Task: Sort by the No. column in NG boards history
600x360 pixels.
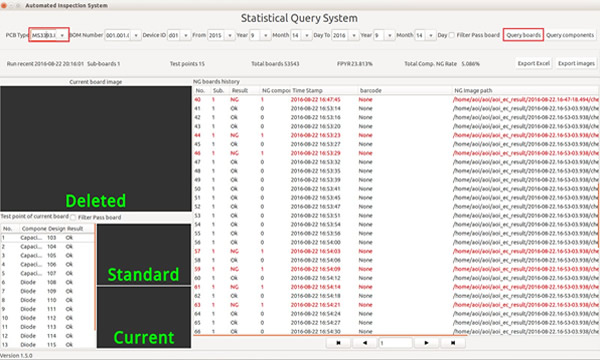Action: pos(202,91)
